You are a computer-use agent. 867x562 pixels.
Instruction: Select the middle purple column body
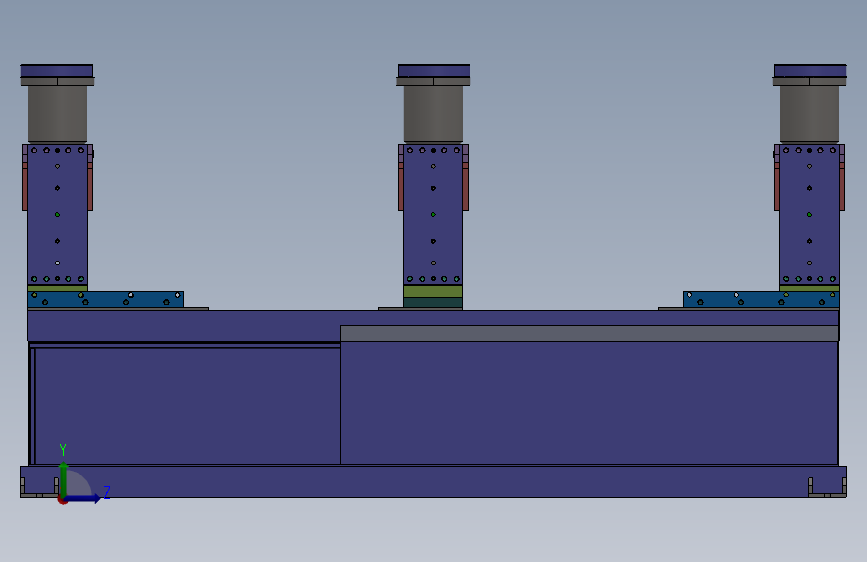tap(433, 215)
